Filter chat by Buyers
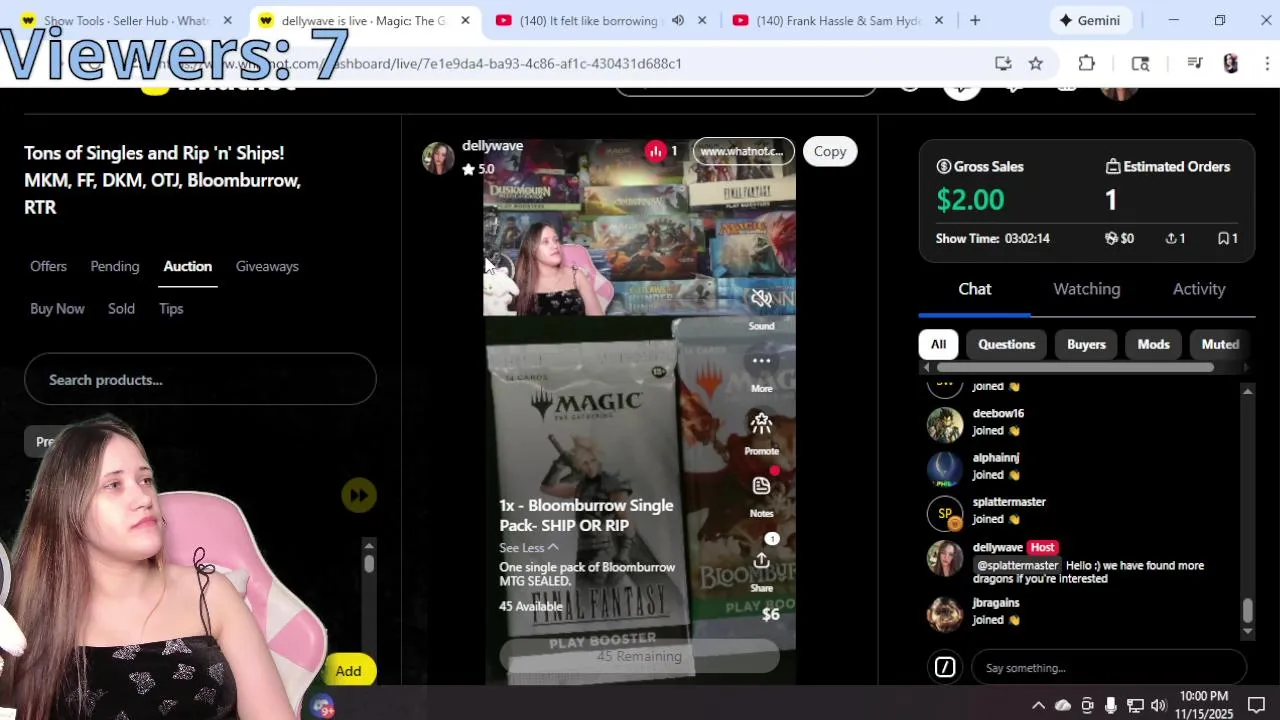Screen dimensions: 1280x720 (1086, 344)
